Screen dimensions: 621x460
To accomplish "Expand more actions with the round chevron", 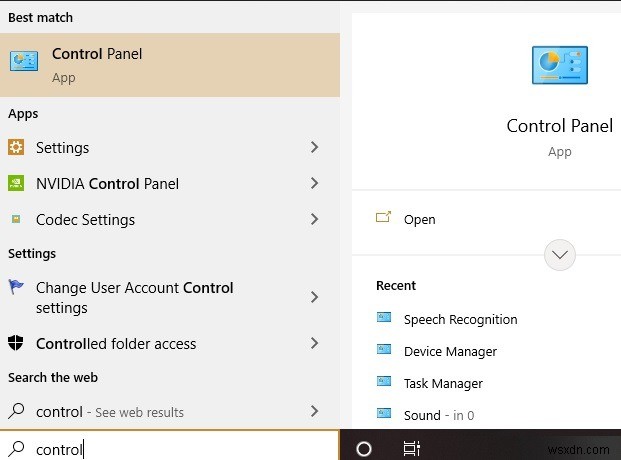I will point(560,255).
